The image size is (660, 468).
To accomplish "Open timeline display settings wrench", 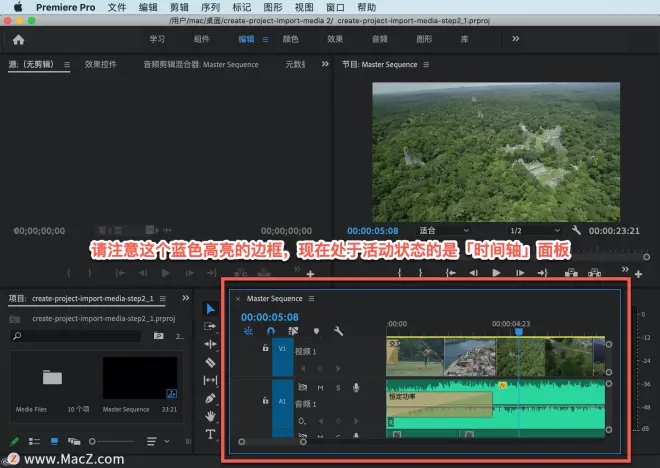I will [338, 331].
